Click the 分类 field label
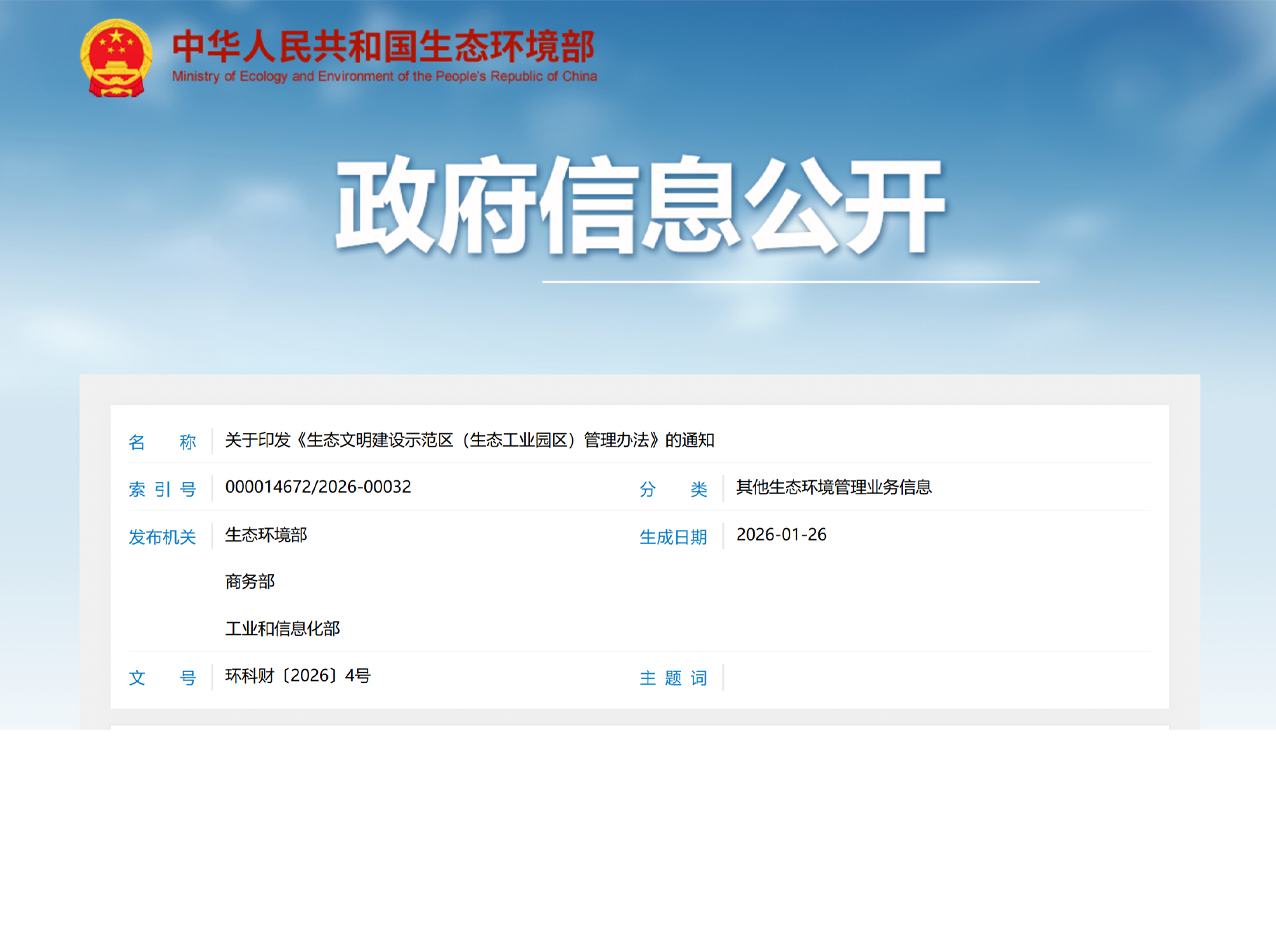The image size is (1276, 930). point(673,489)
